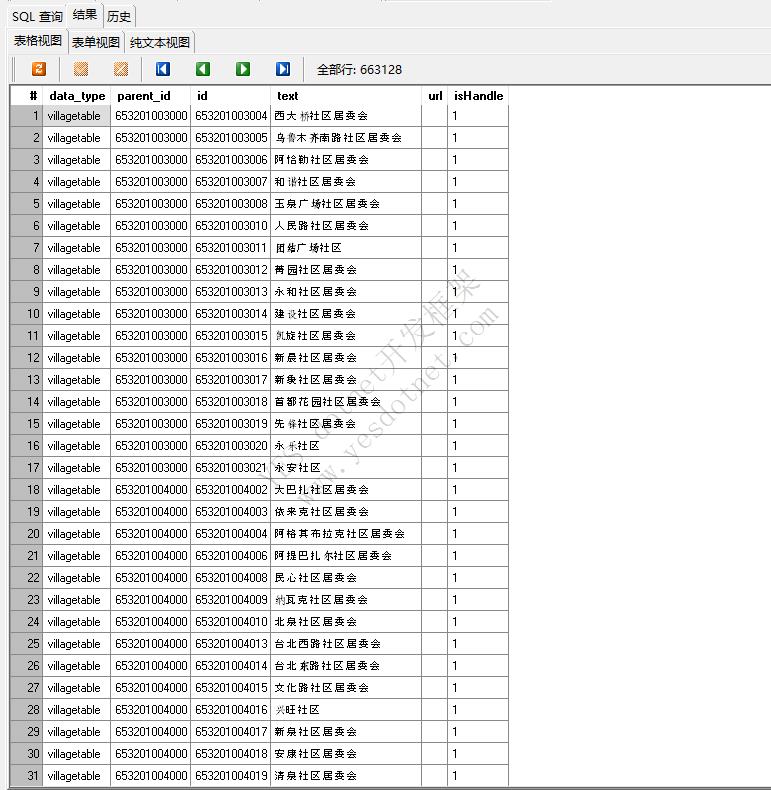Open the 历史 tab
Image resolution: width=771 pixels, height=790 pixels.
(x=119, y=16)
